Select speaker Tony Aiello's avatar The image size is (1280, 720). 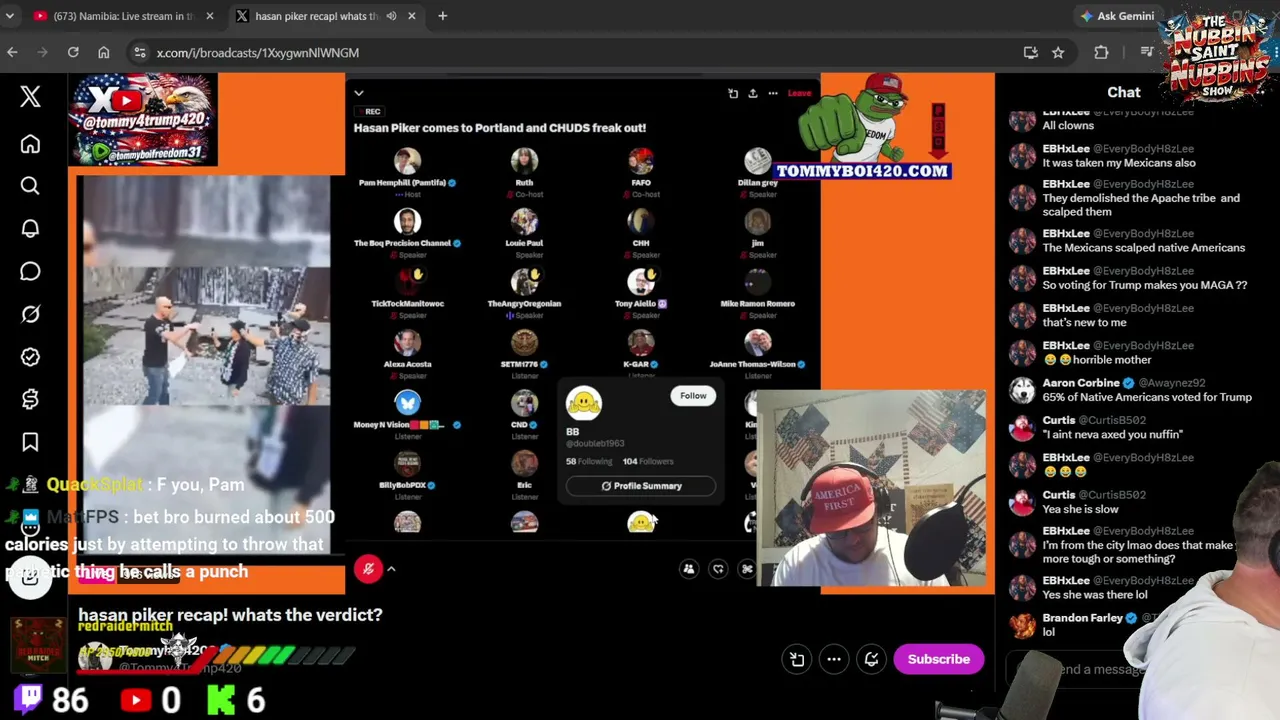(x=641, y=282)
